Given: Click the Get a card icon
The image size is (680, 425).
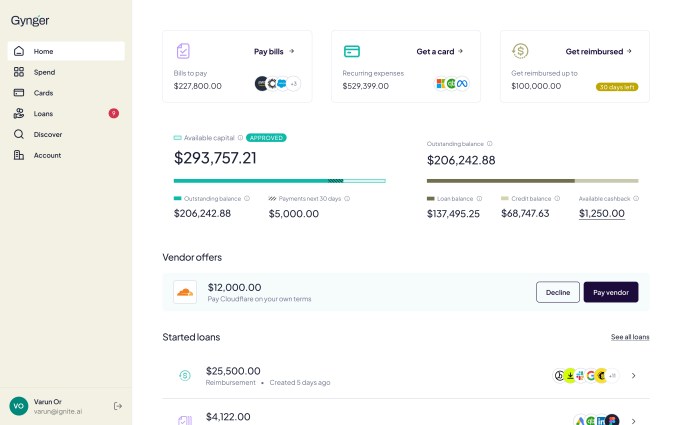Looking at the screenshot, I should (352, 51).
